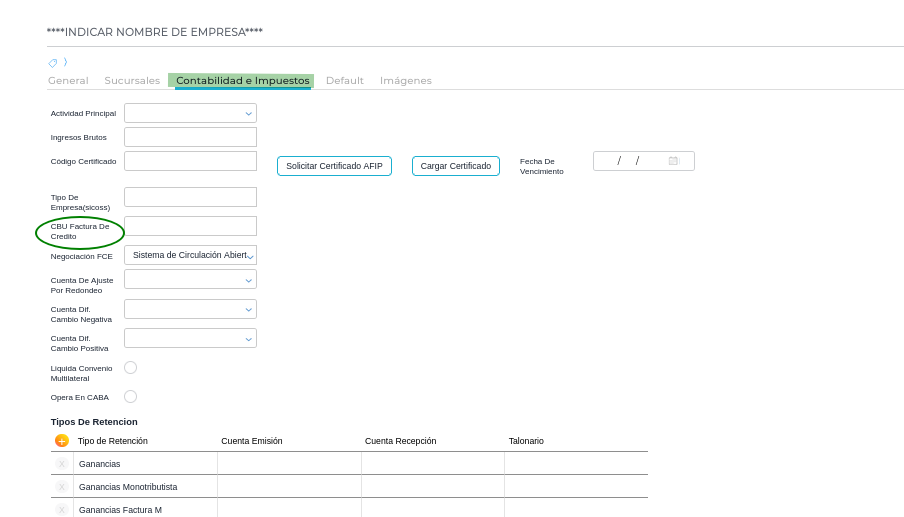Switch to the General tab
Screen dimensions: 904x517
(x=68, y=81)
